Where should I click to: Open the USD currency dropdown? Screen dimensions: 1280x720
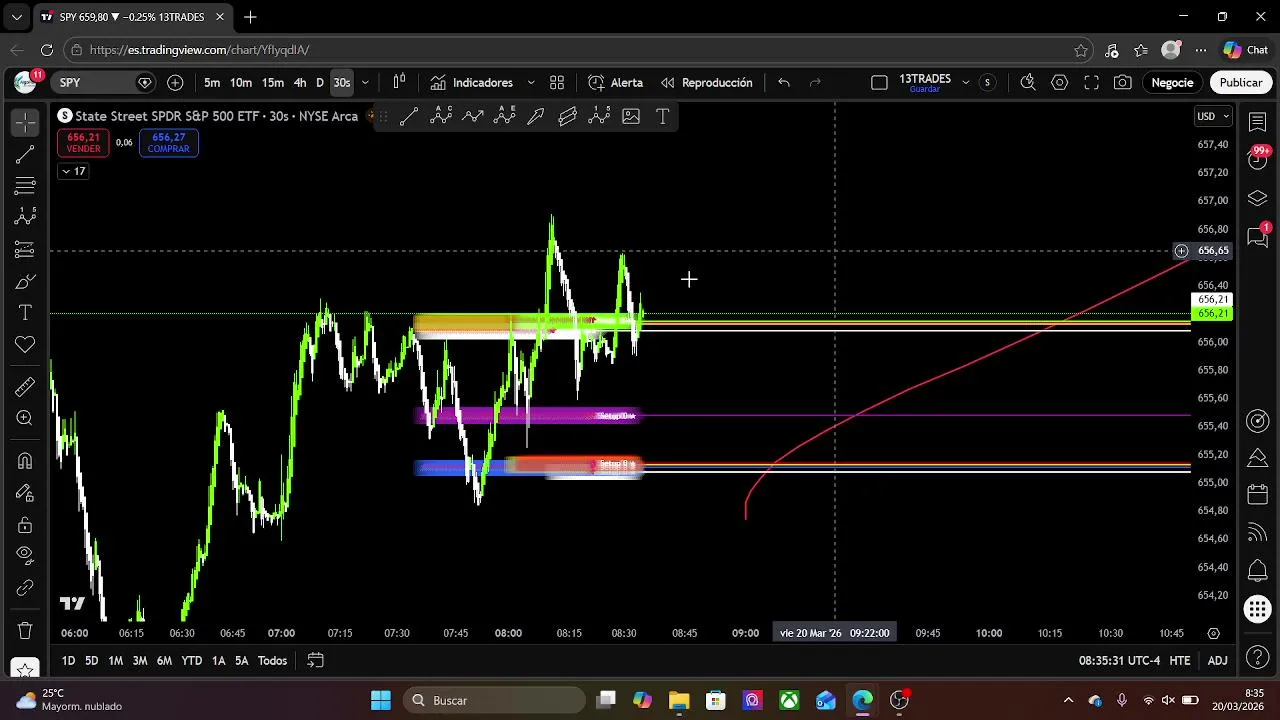[x=1213, y=116]
